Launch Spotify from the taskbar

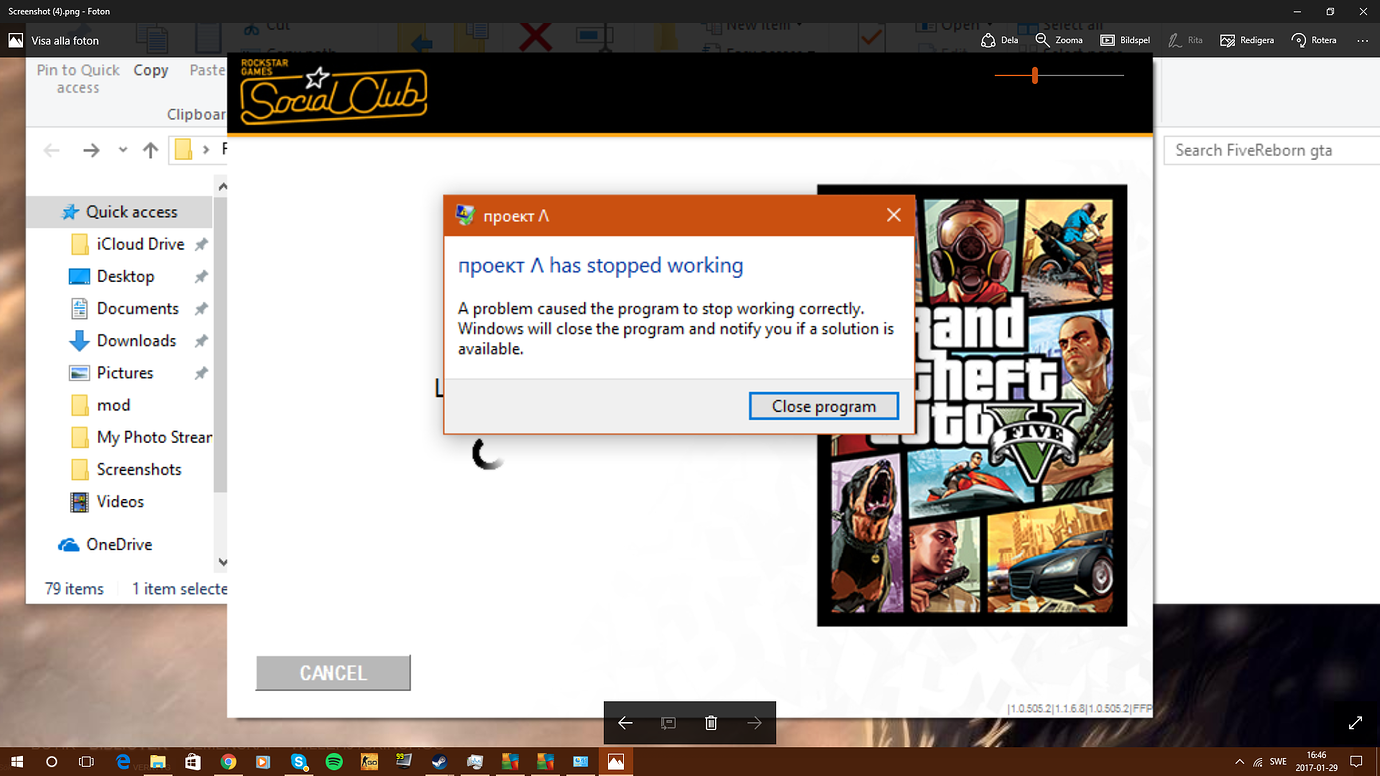(334, 762)
